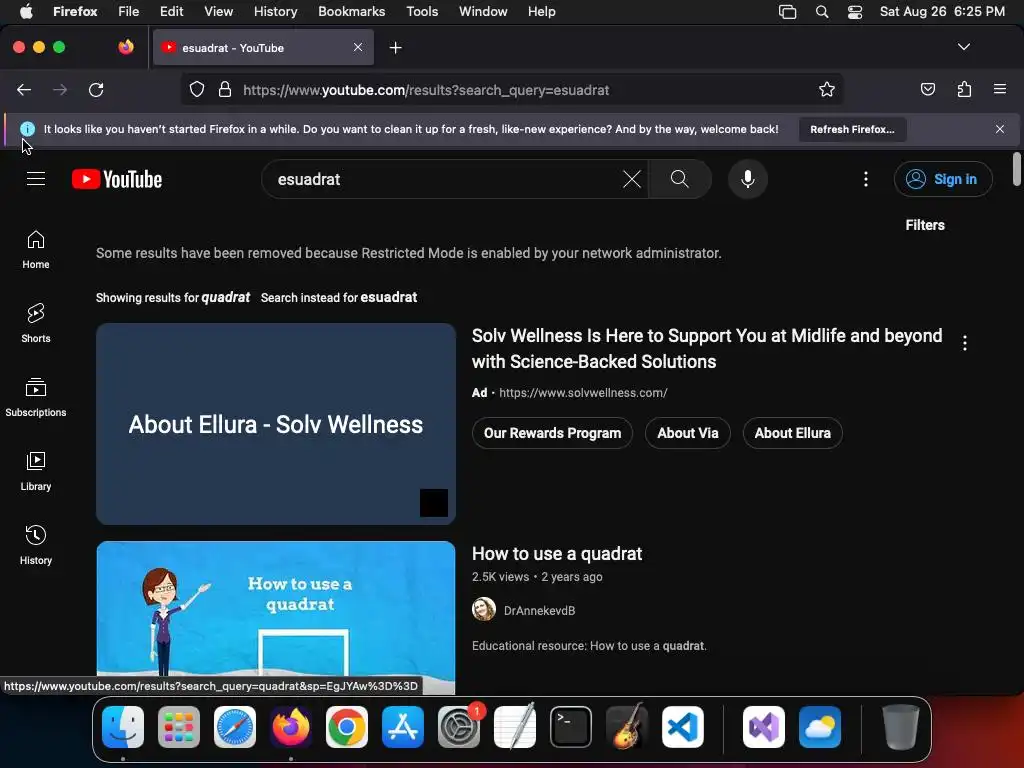The height and width of the screenshot is (768, 1024).
Task: Open Safari from the dock
Action: [x=234, y=727]
